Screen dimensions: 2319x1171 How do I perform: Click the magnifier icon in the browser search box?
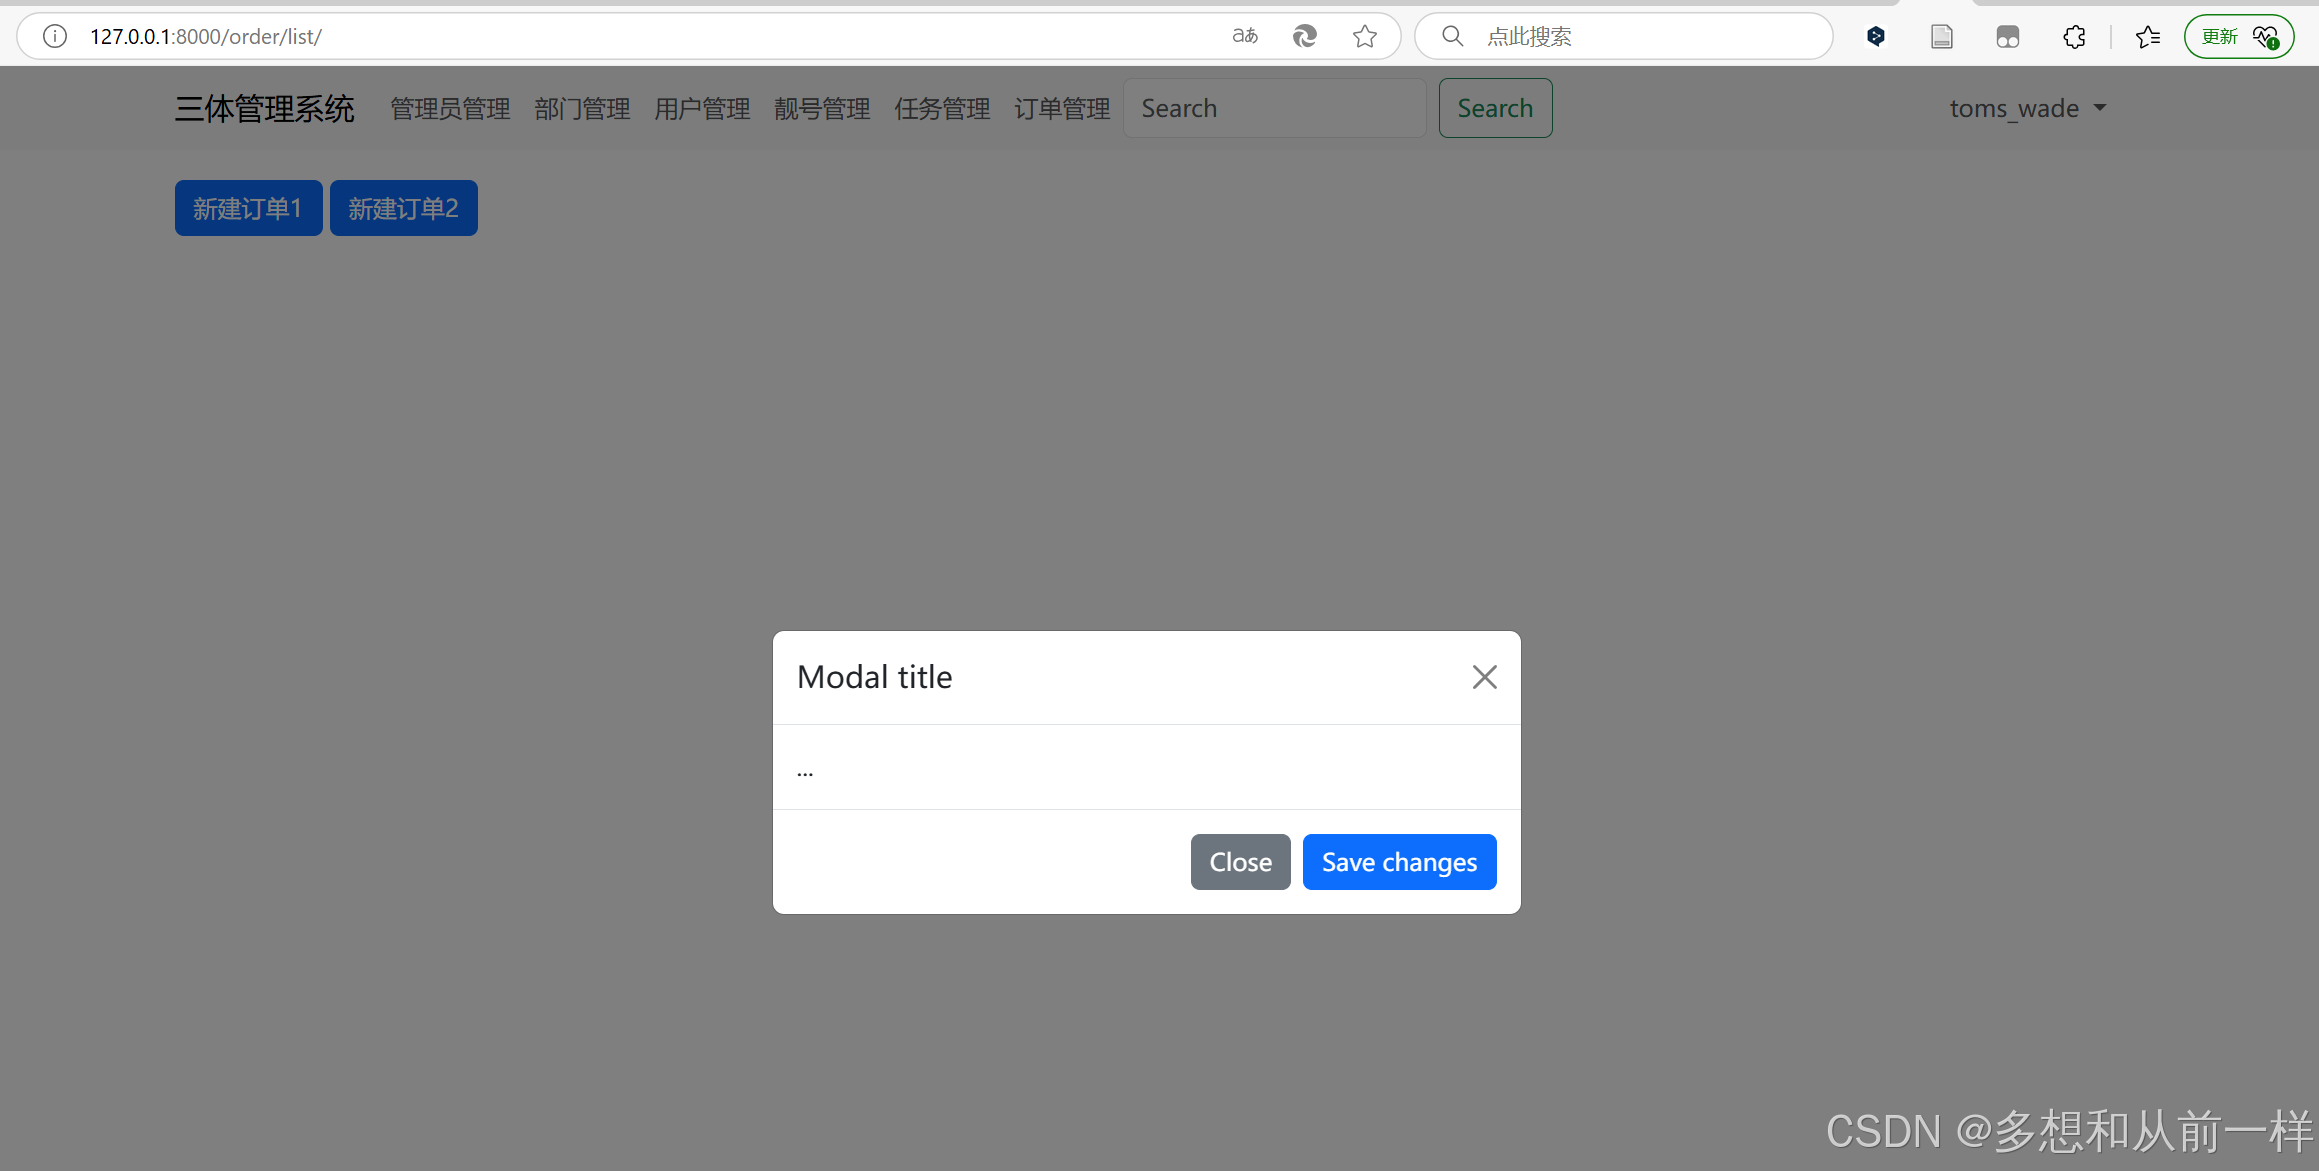pos(1452,36)
